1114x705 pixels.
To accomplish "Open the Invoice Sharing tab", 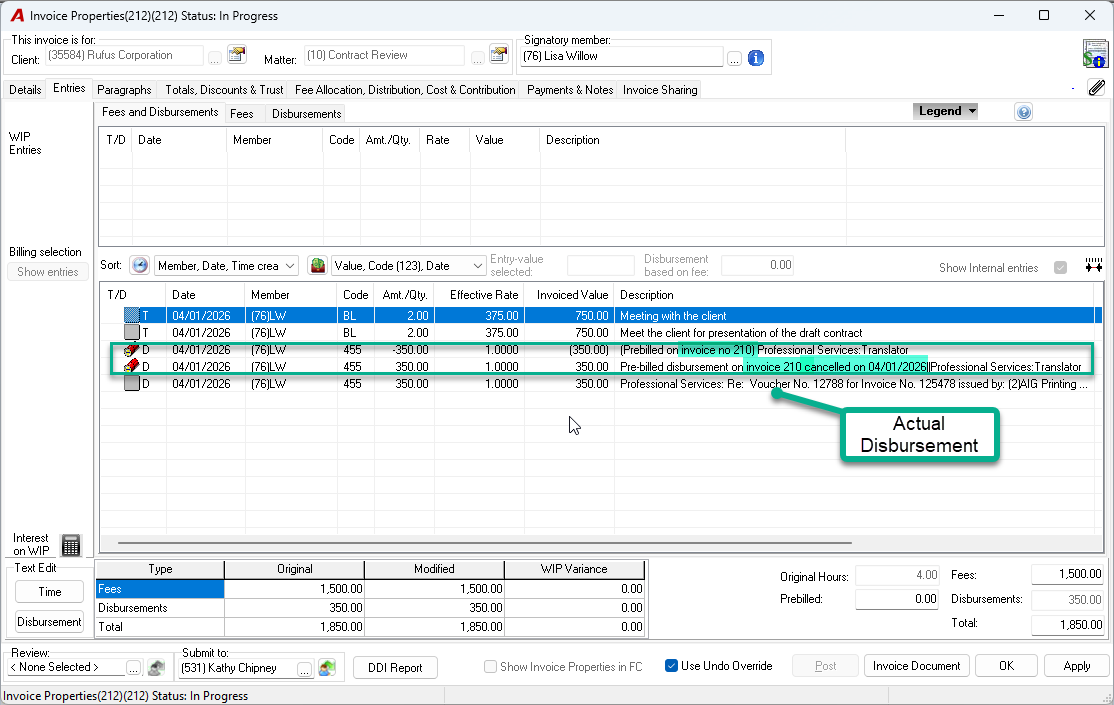I will click(x=660, y=90).
